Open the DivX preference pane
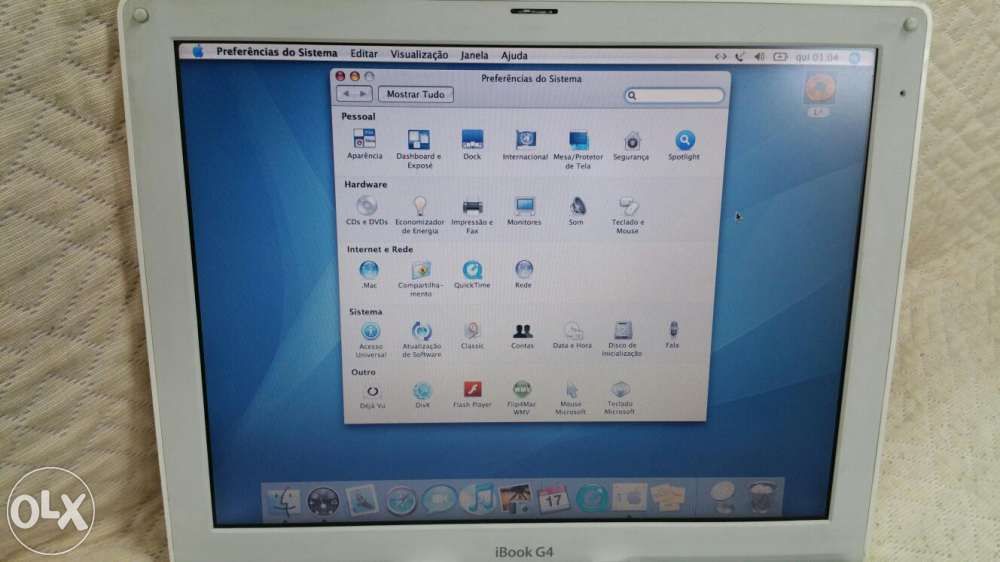This screenshot has width=1000, height=562. (422, 395)
